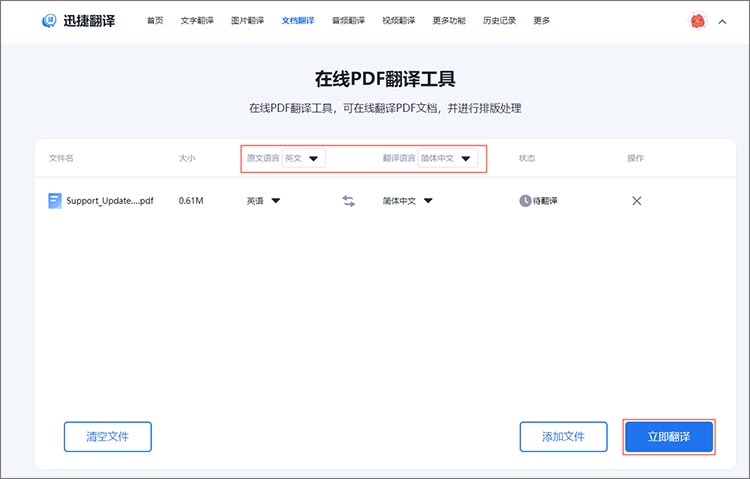This screenshot has height=479, width=750.
Task: Remove Support_Update pdf with the X icon
Action: coord(637,201)
